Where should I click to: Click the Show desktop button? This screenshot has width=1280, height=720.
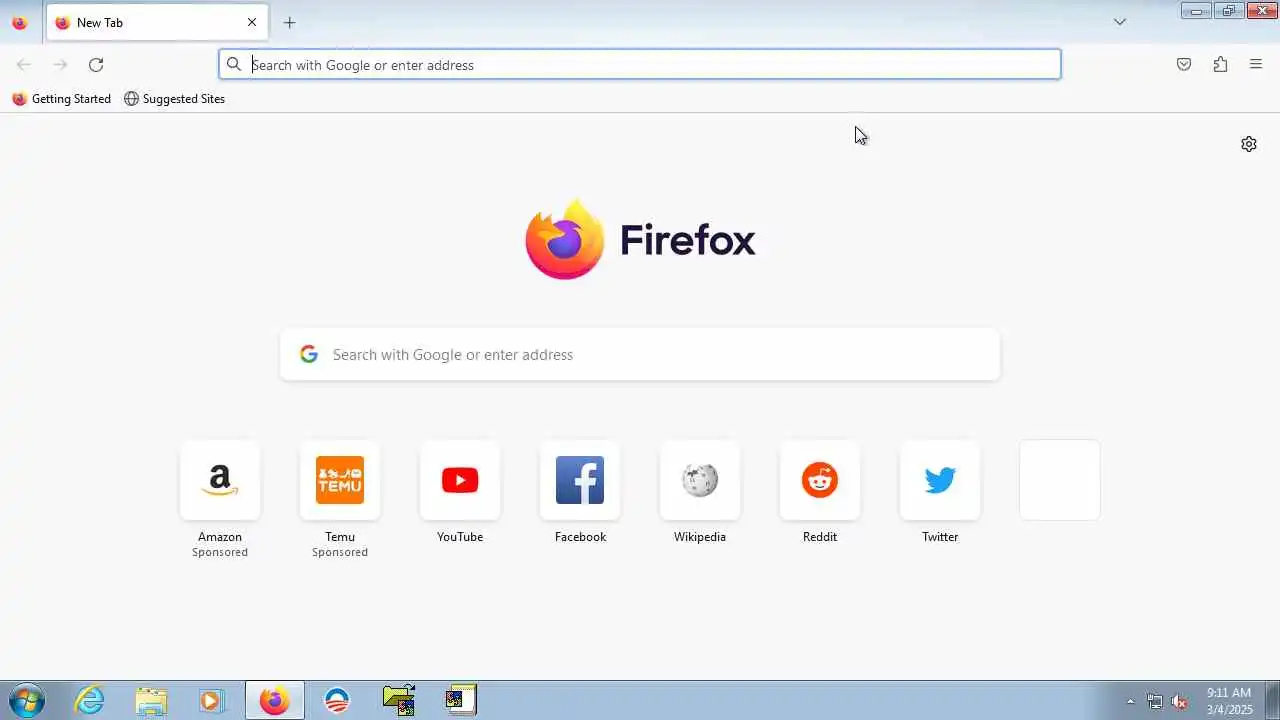coord(1272,700)
